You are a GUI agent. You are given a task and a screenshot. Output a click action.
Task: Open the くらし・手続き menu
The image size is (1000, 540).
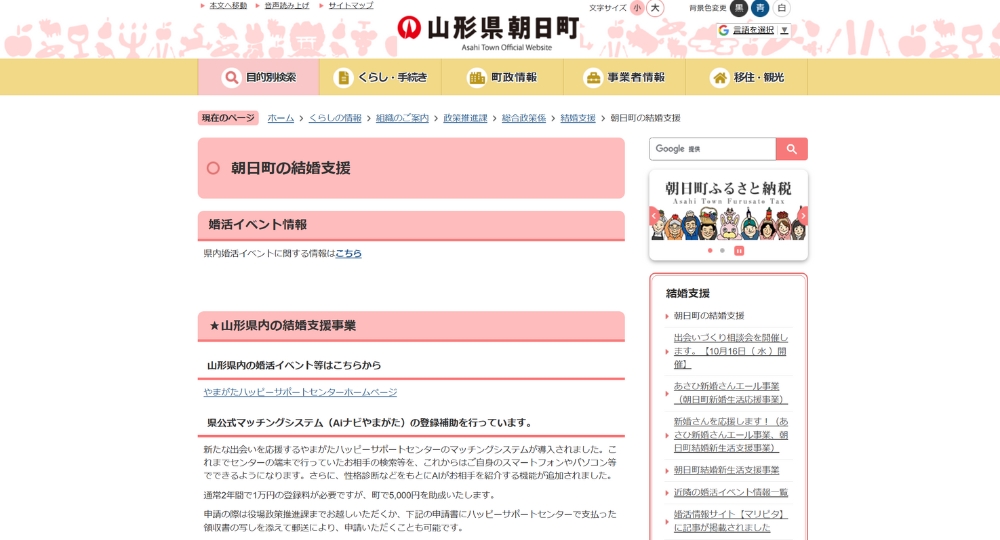point(380,77)
